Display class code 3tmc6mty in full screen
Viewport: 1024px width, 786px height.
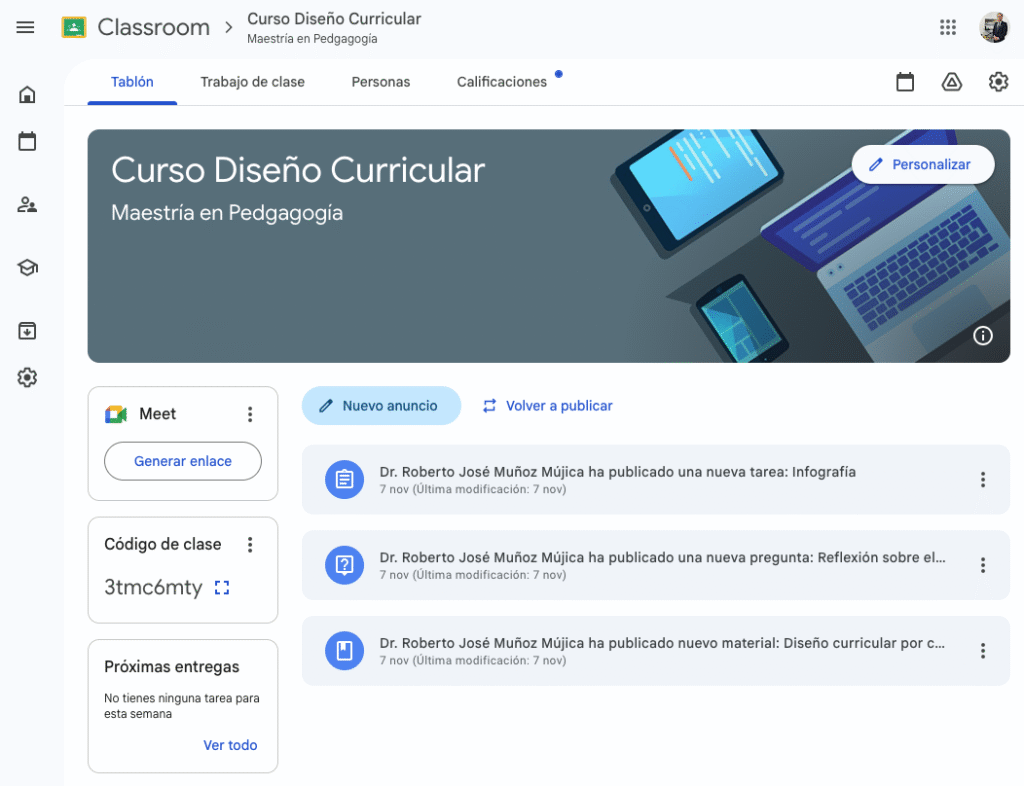(222, 588)
